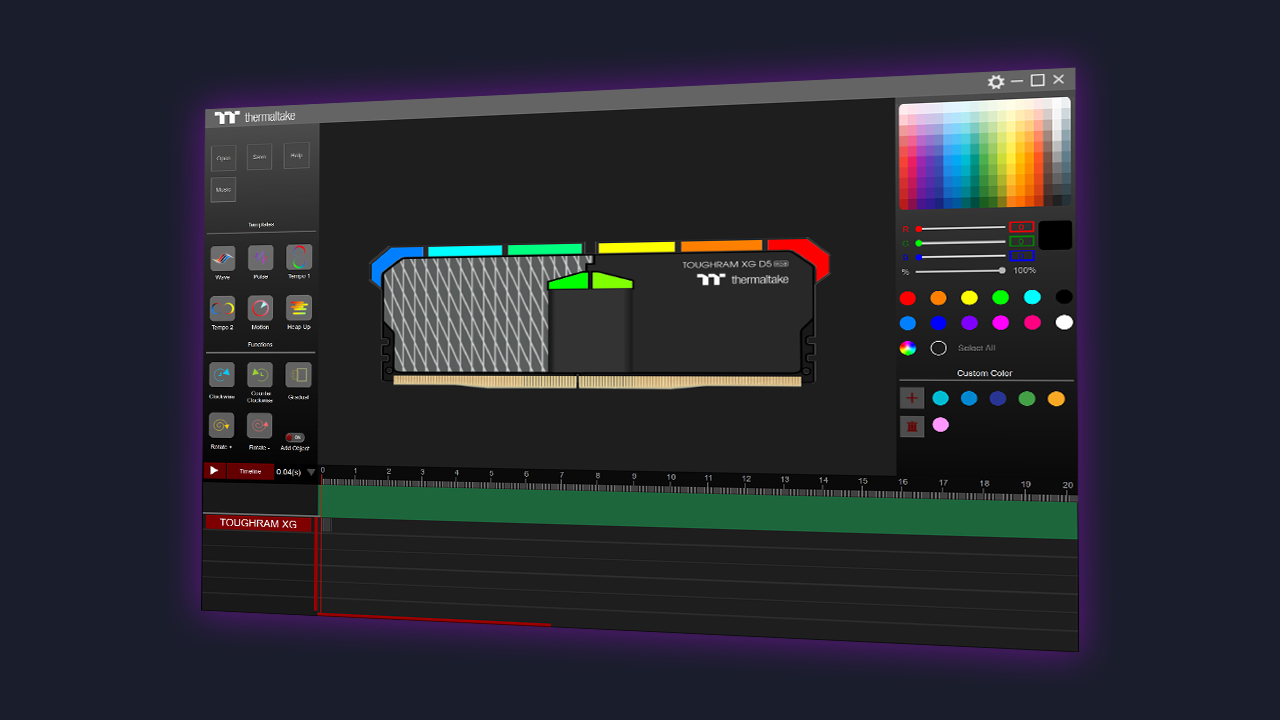Choose the green custom color
The width and height of the screenshot is (1280, 720).
point(1026,398)
